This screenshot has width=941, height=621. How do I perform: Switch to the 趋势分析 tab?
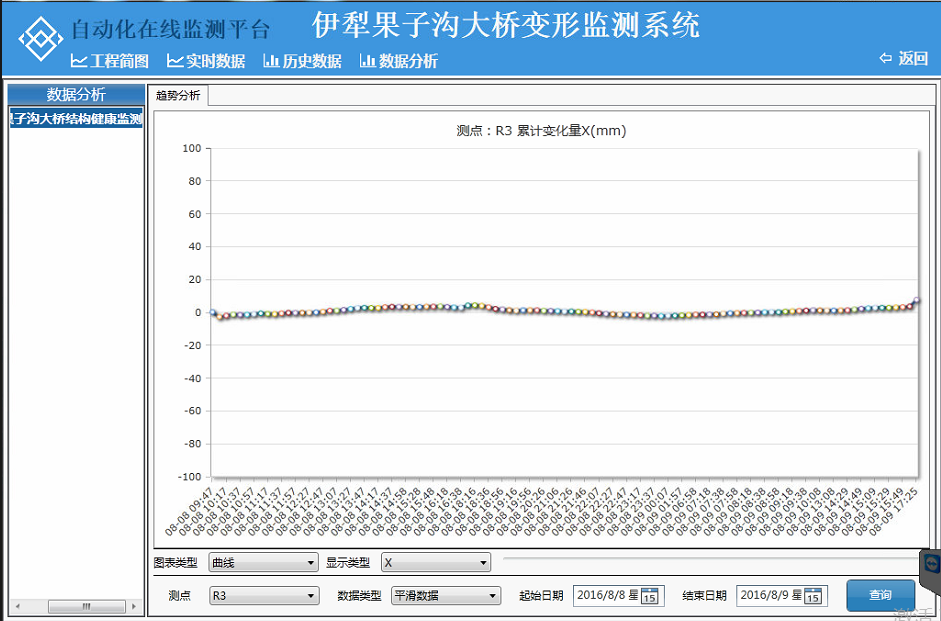click(x=178, y=96)
